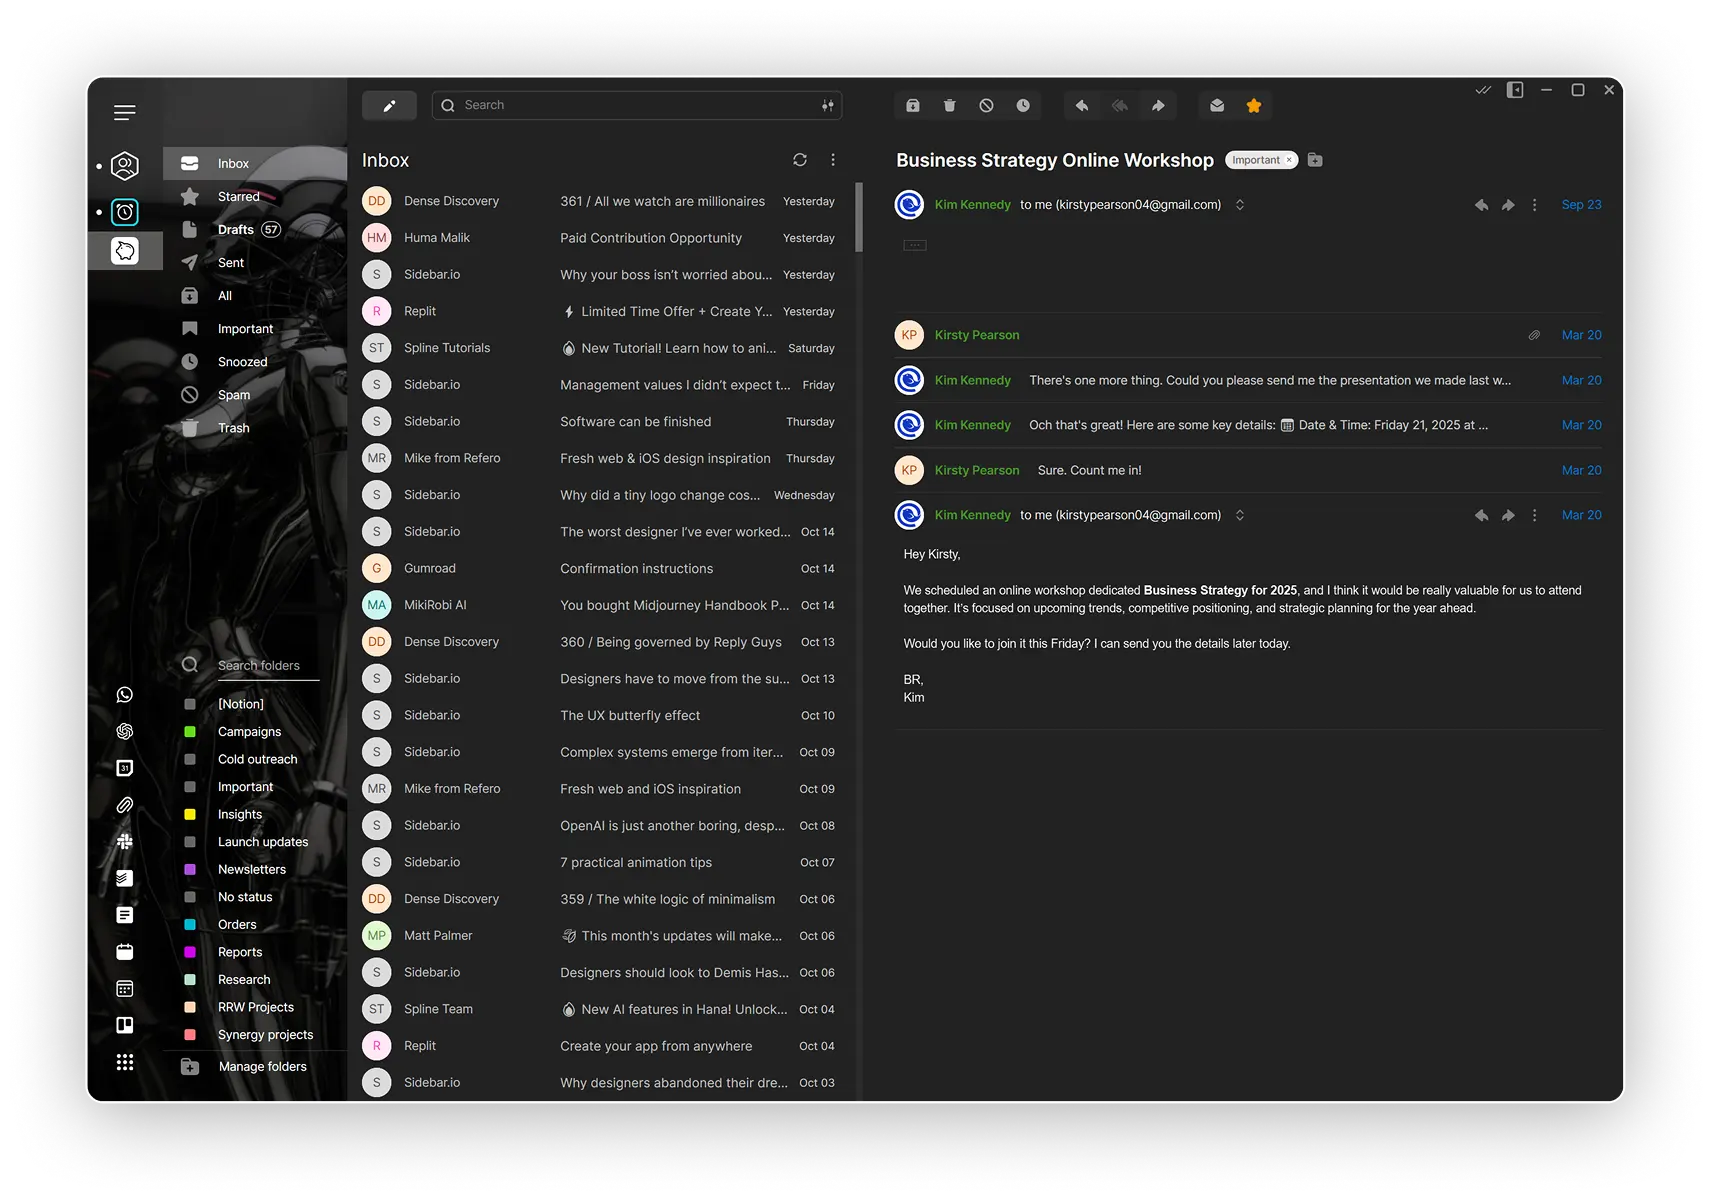Open the attachments paperclip app
This screenshot has height=1199, width=1711.
point(125,805)
